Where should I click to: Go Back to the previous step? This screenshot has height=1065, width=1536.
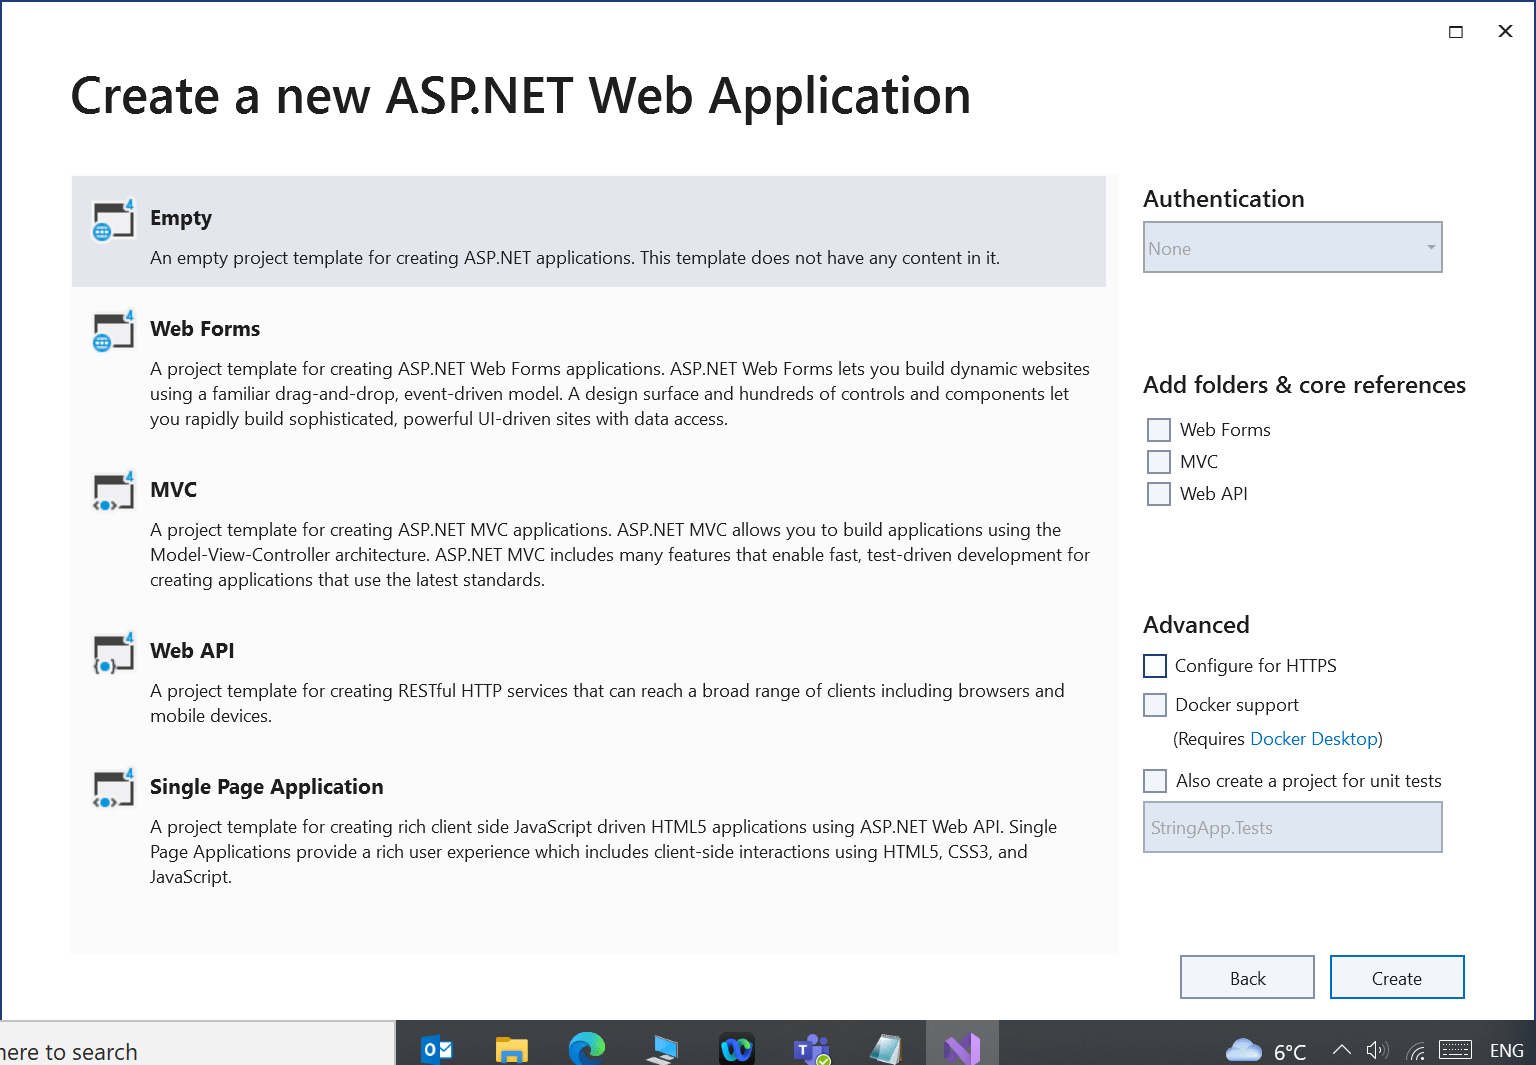1247,977
